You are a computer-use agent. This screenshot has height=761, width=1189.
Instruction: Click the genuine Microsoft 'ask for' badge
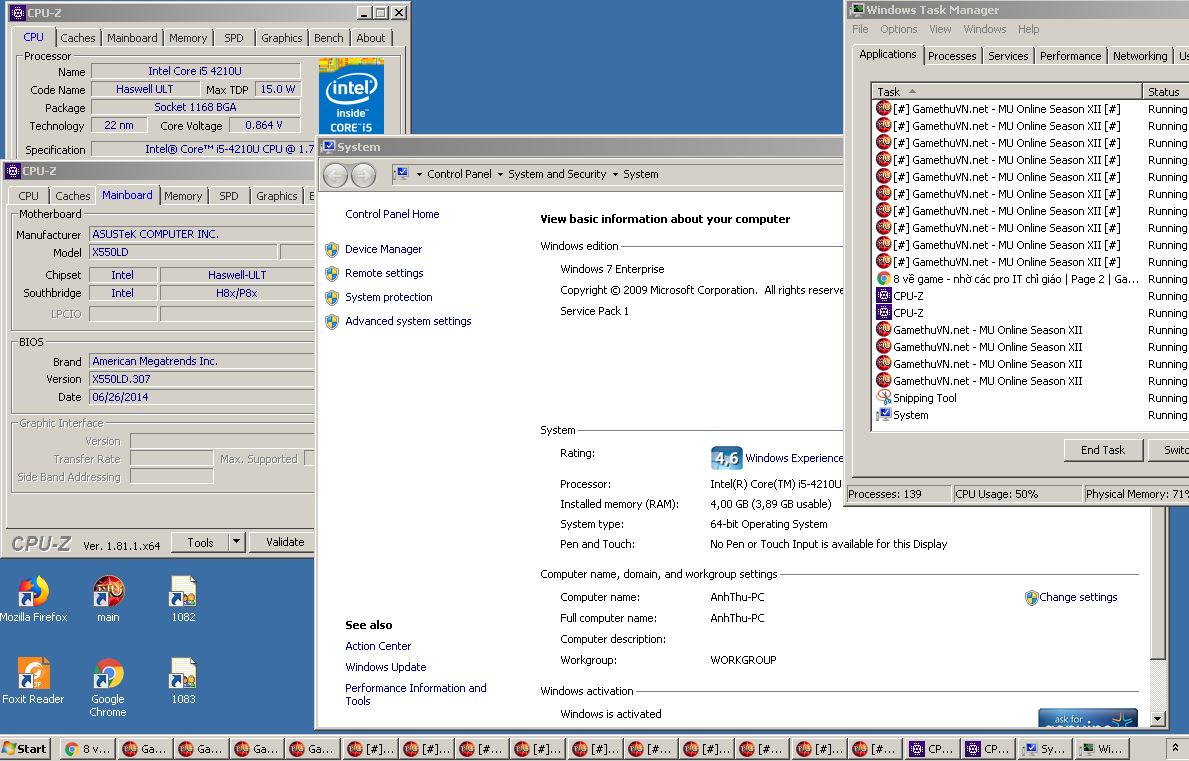pyautogui.click(x=1087, y=718)
